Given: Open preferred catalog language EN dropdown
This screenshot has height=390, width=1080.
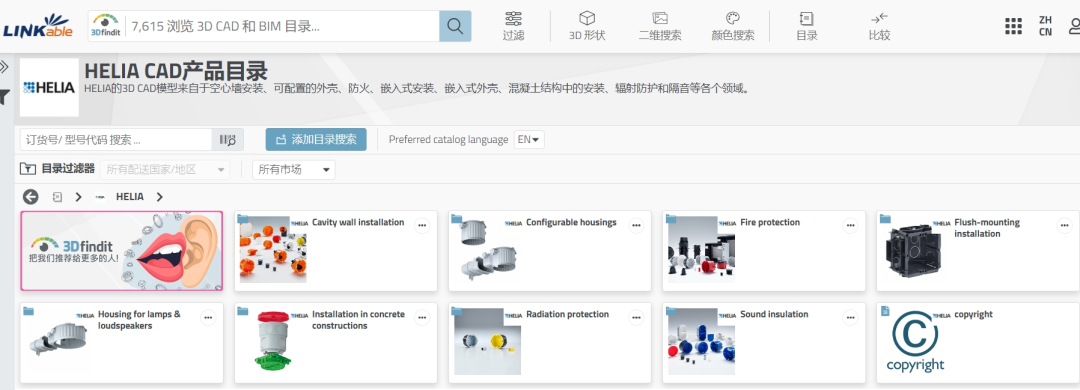Looking at the screenshot, I should tap(529, 139).
